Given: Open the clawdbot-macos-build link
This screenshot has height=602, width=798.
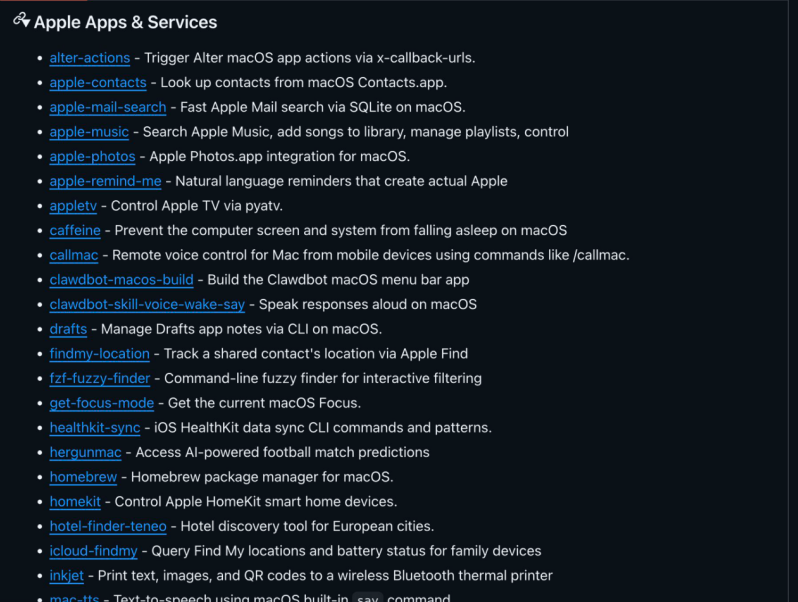Looking at the screenshot, I should (x=121, y=280).
